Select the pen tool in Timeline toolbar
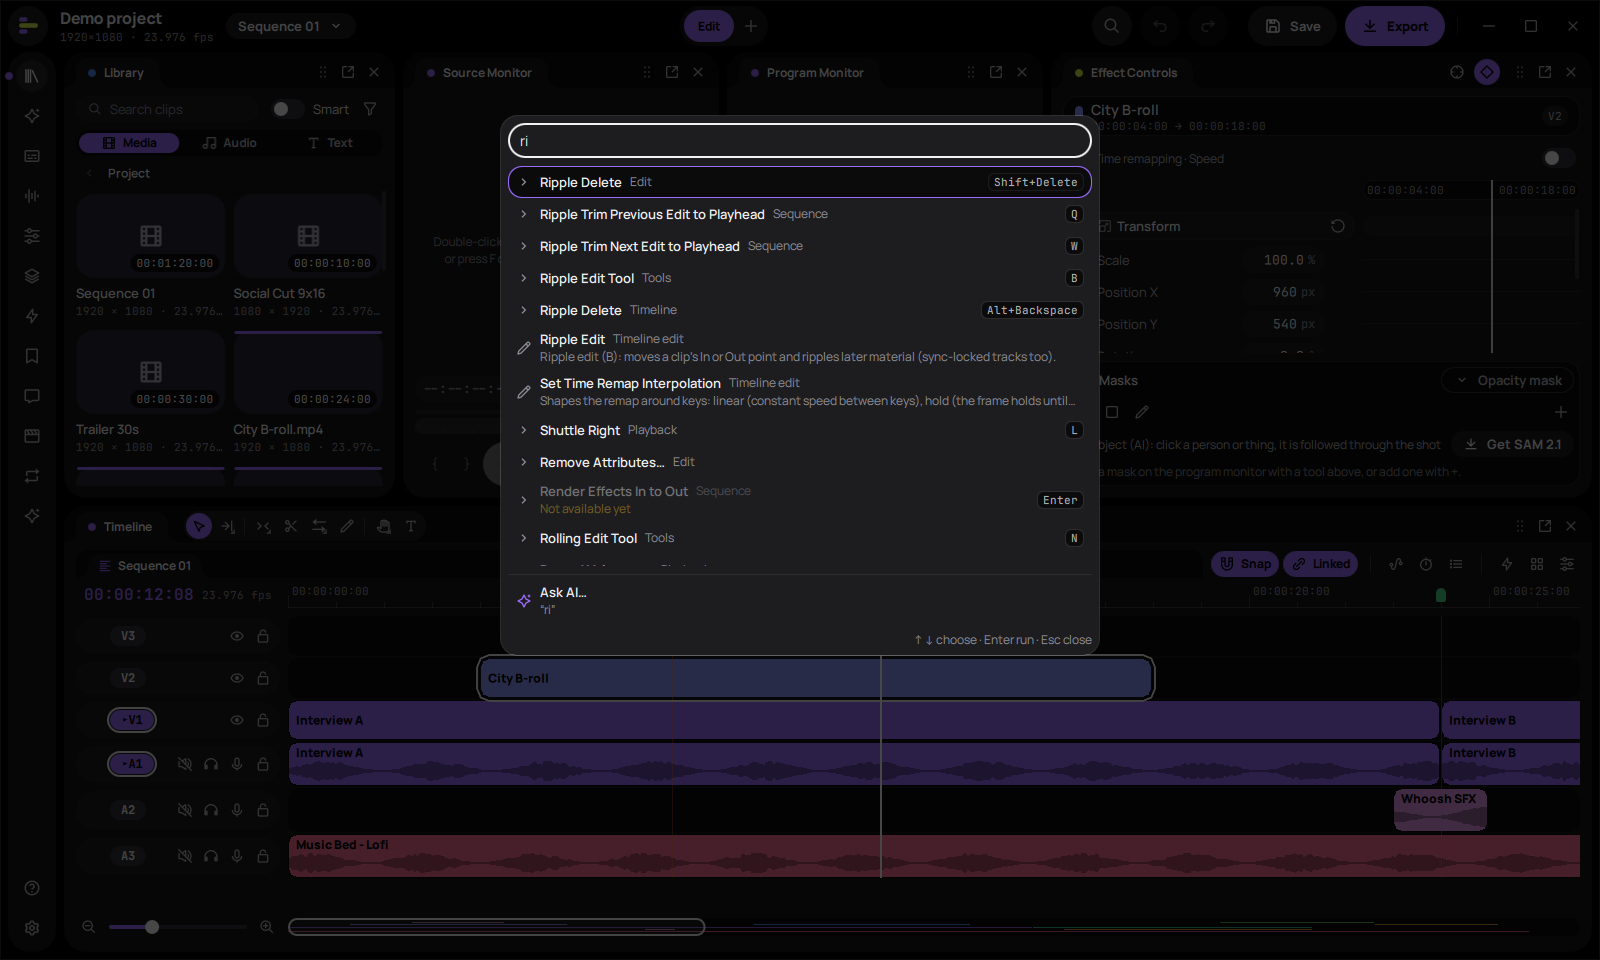The image size is (1600, 960). click(x=347, y=526)
